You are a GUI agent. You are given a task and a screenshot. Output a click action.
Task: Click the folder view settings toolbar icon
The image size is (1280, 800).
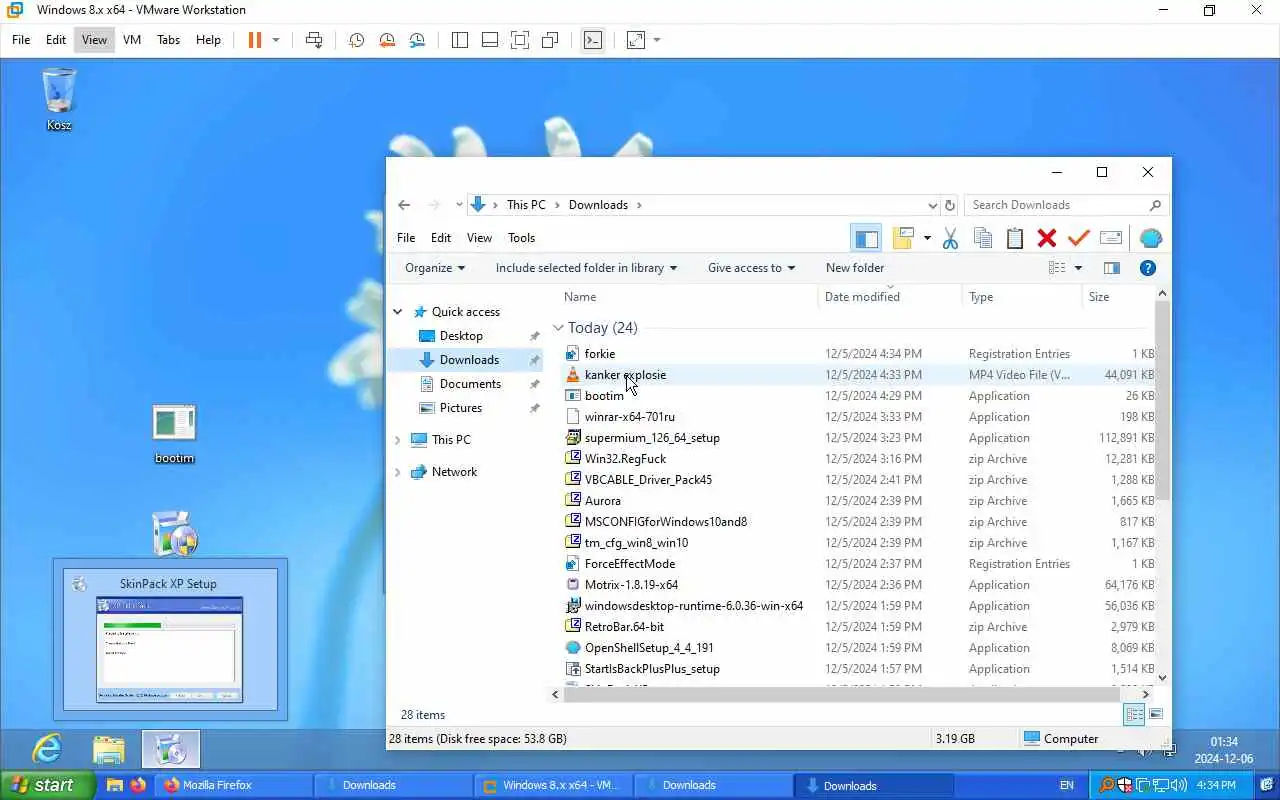coord(904,238)
